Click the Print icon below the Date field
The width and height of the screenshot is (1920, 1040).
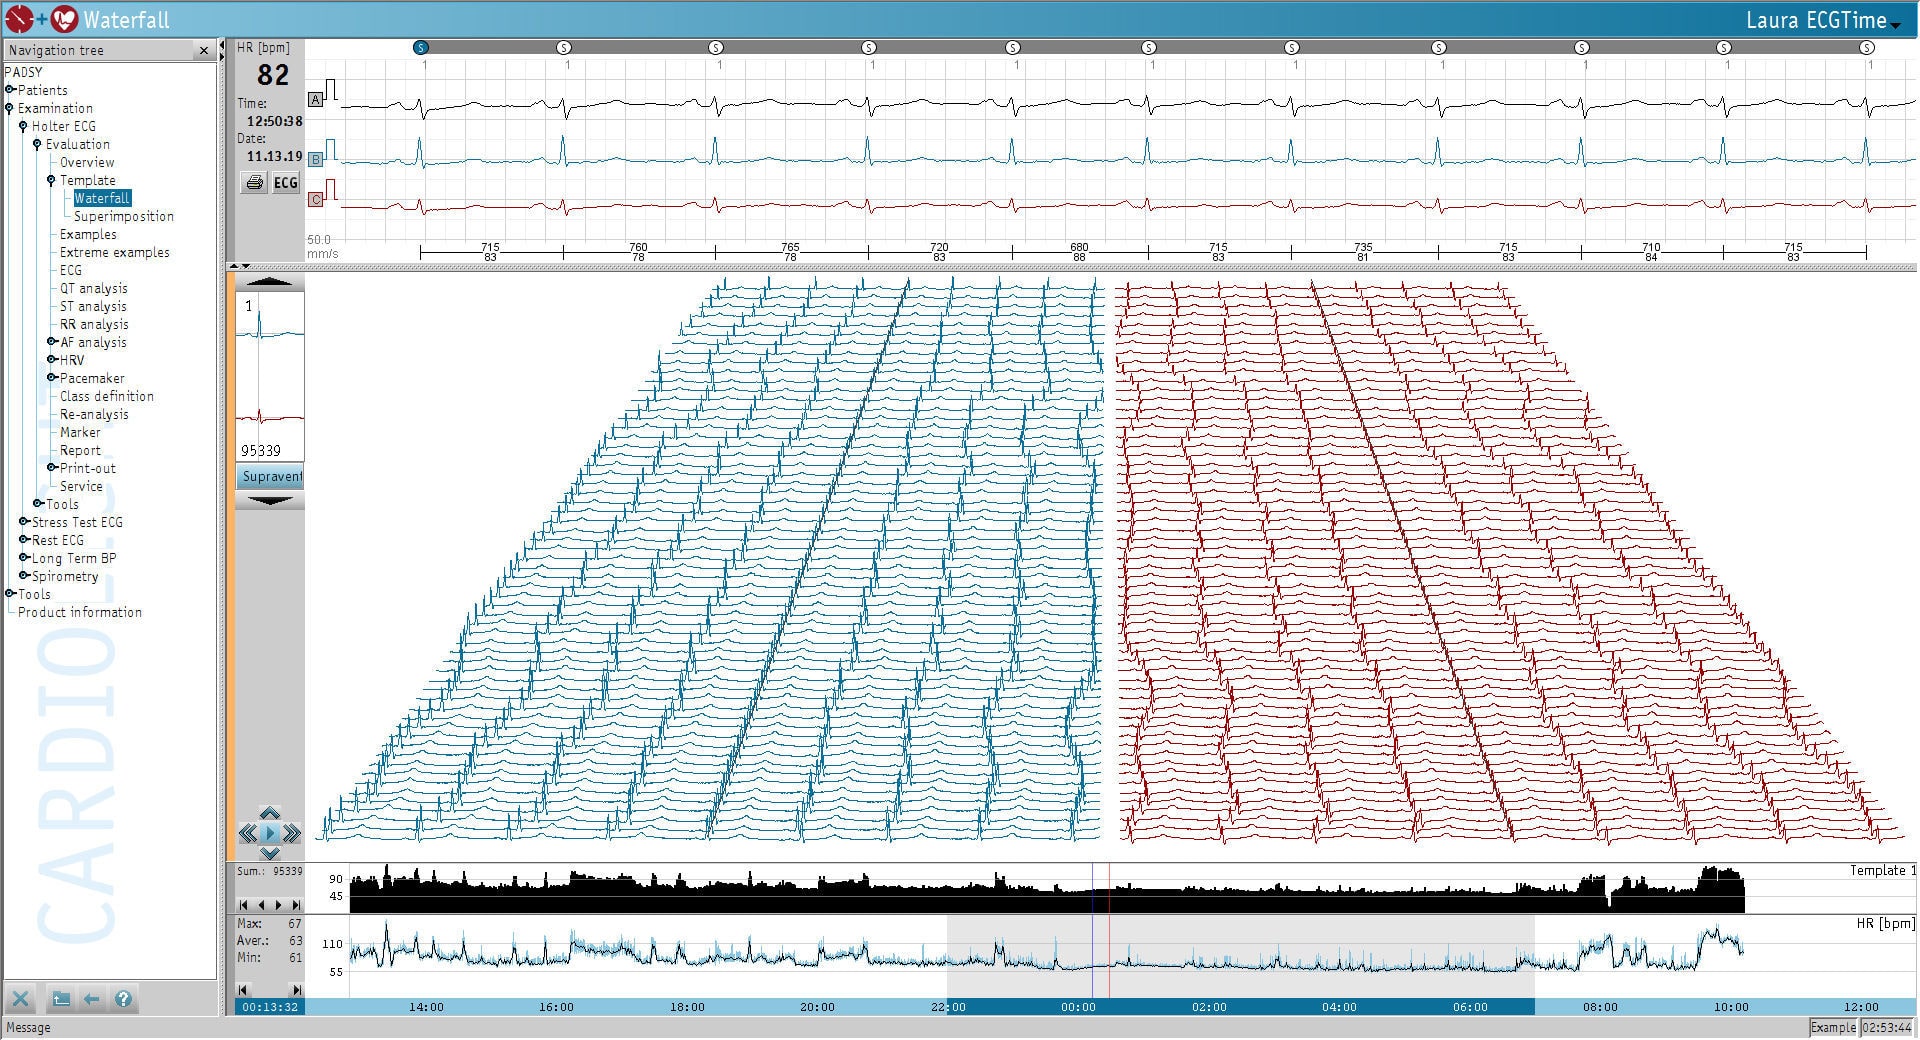(x=253, y=183)
